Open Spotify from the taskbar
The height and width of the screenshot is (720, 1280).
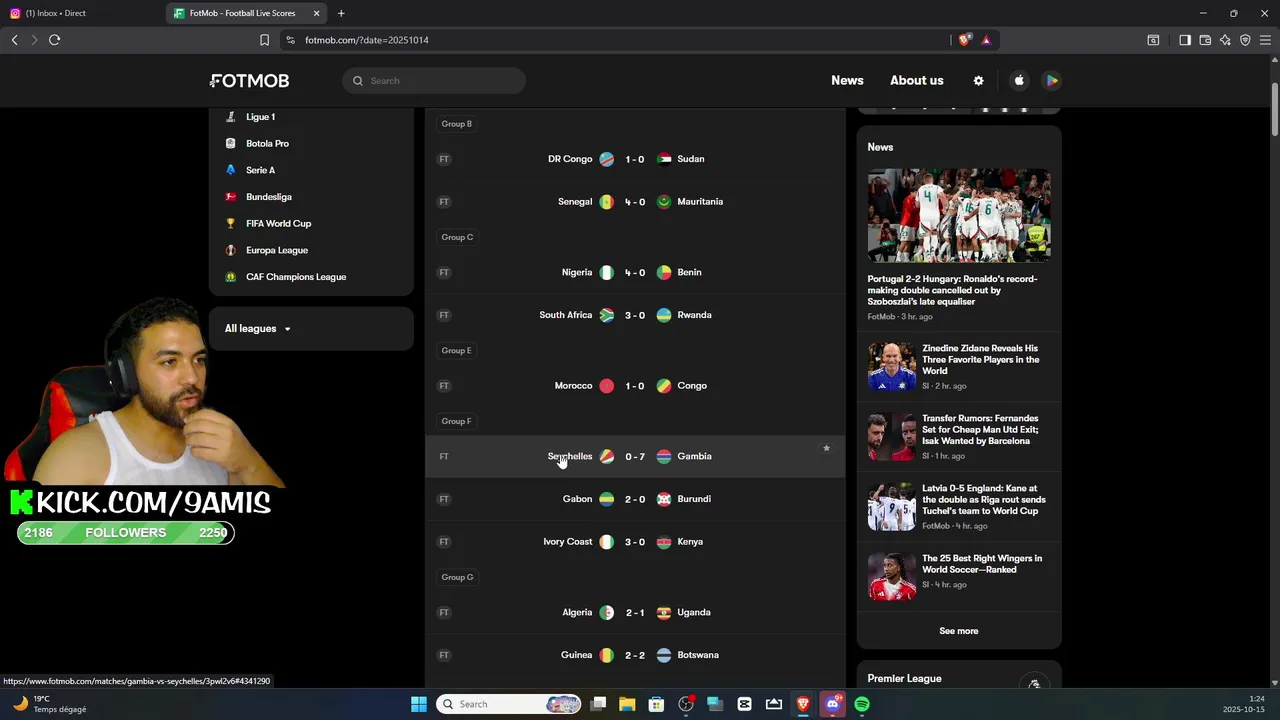tap(862, 704)
